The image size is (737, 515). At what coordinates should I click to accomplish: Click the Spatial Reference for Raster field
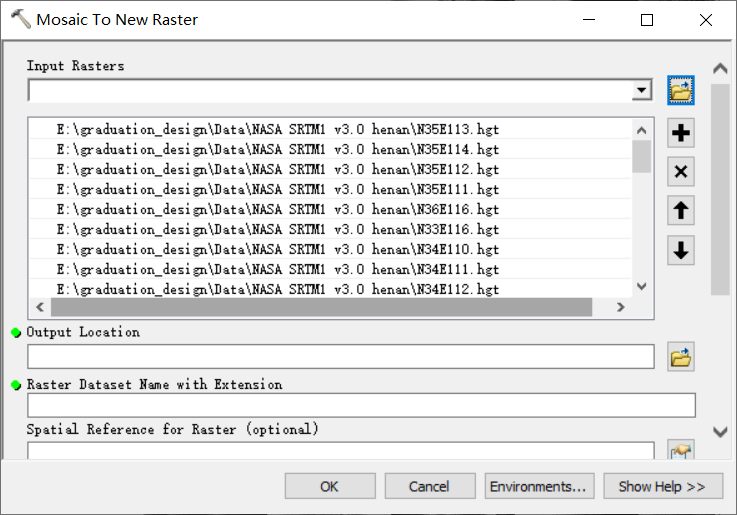[x=341, y=451]
